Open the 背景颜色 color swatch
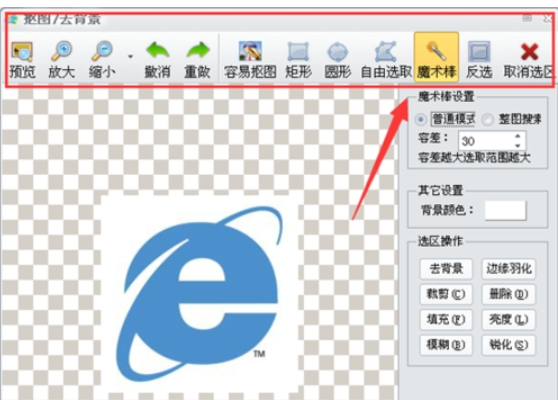558x400 pixels. tap(505, 210)
